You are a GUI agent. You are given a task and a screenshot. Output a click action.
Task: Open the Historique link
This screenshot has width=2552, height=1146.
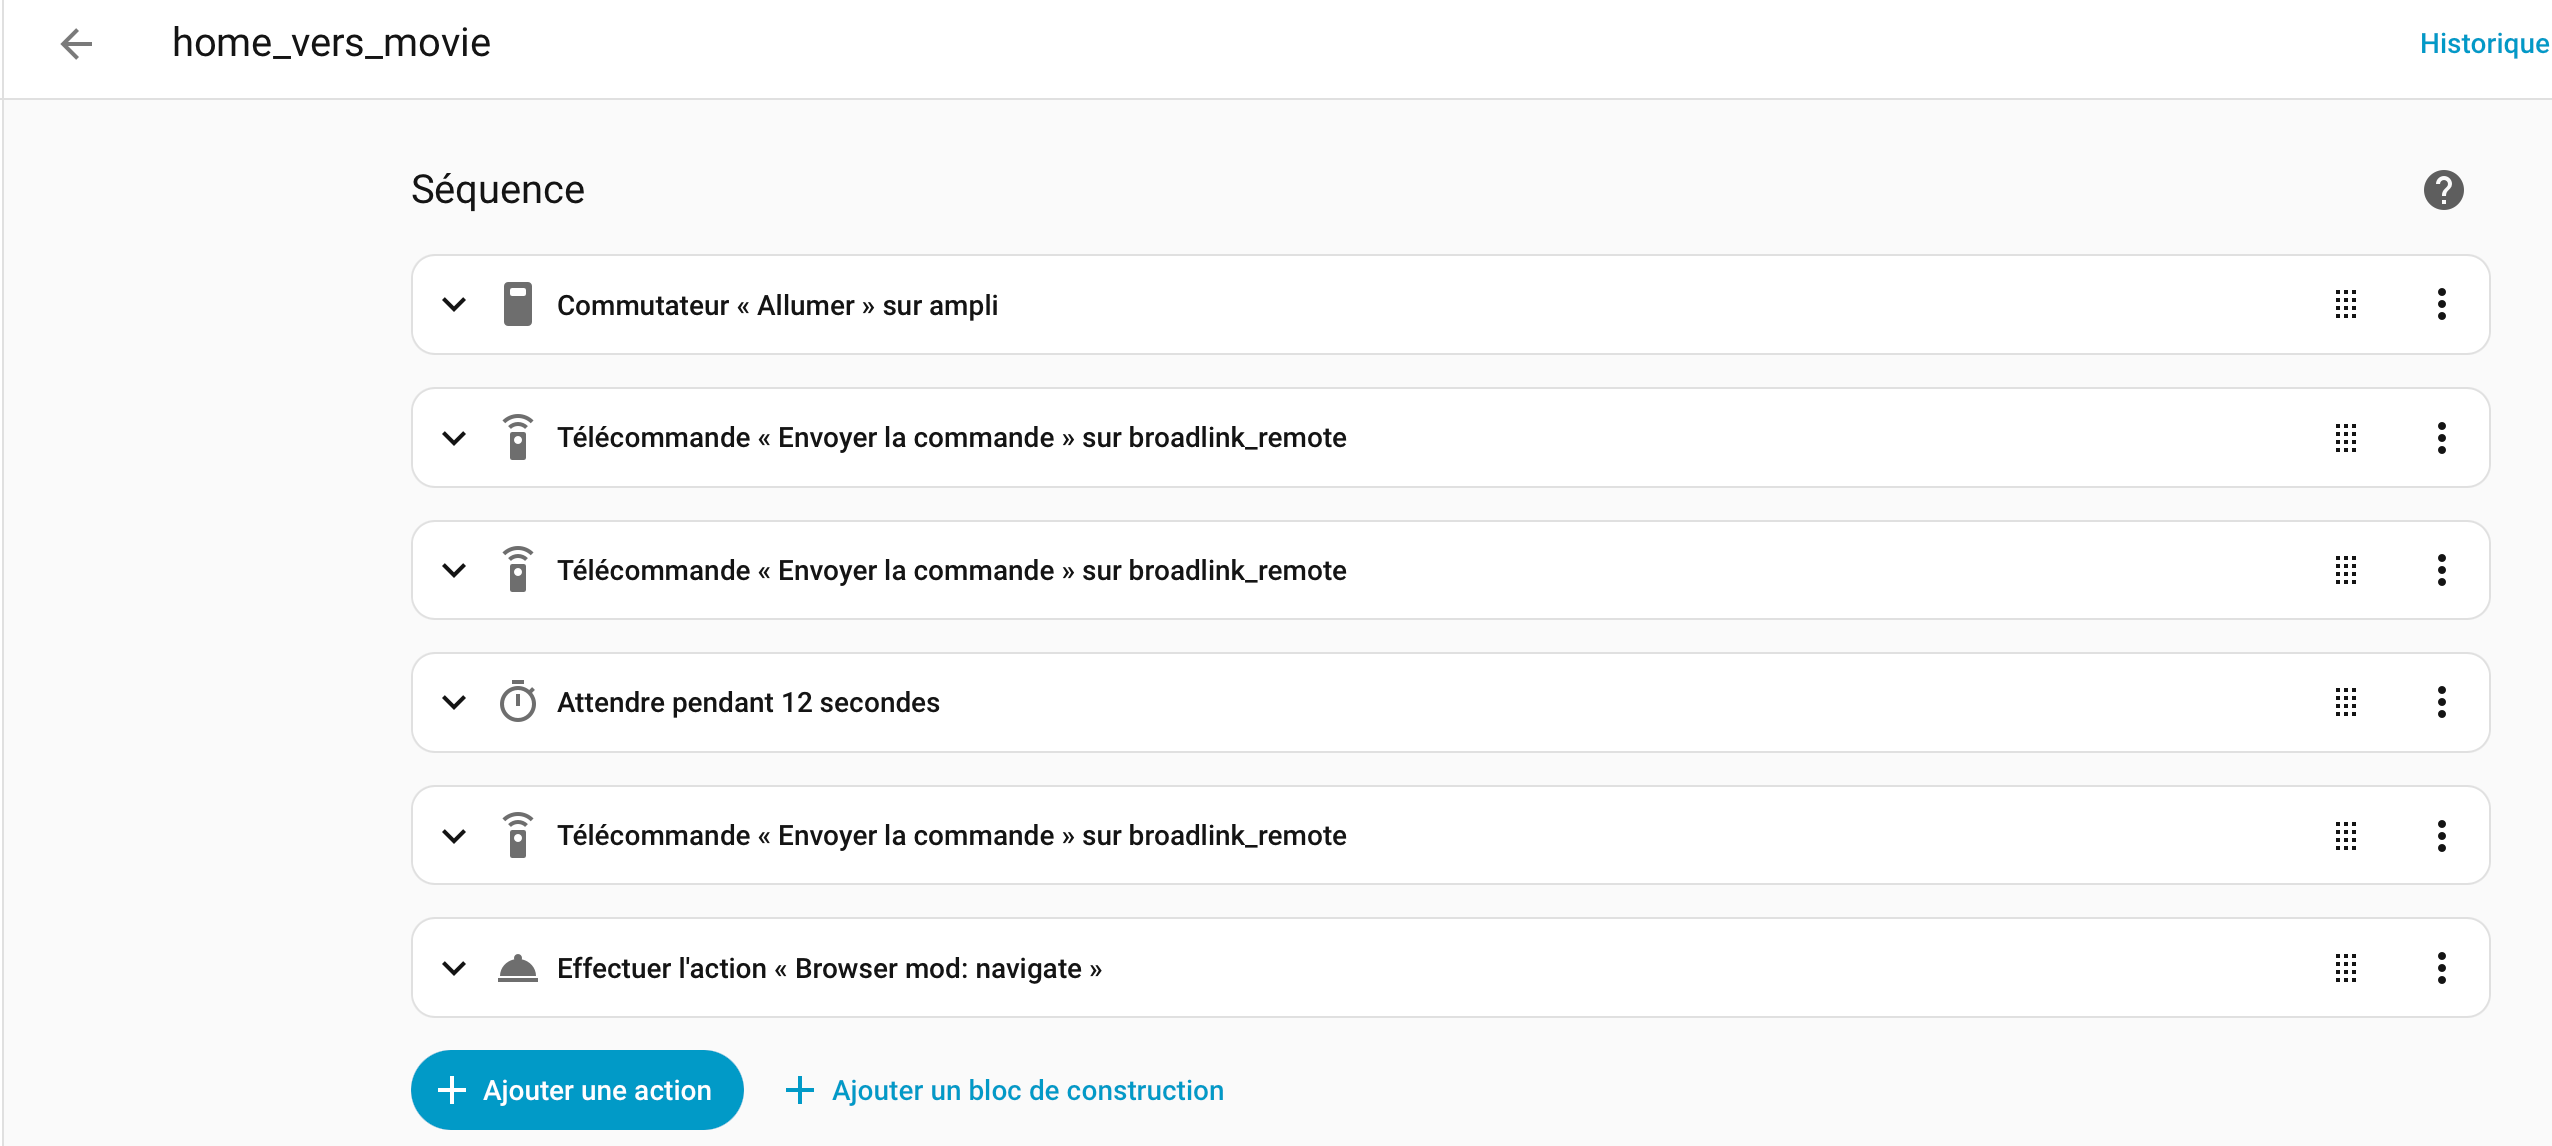point(2483,44)
